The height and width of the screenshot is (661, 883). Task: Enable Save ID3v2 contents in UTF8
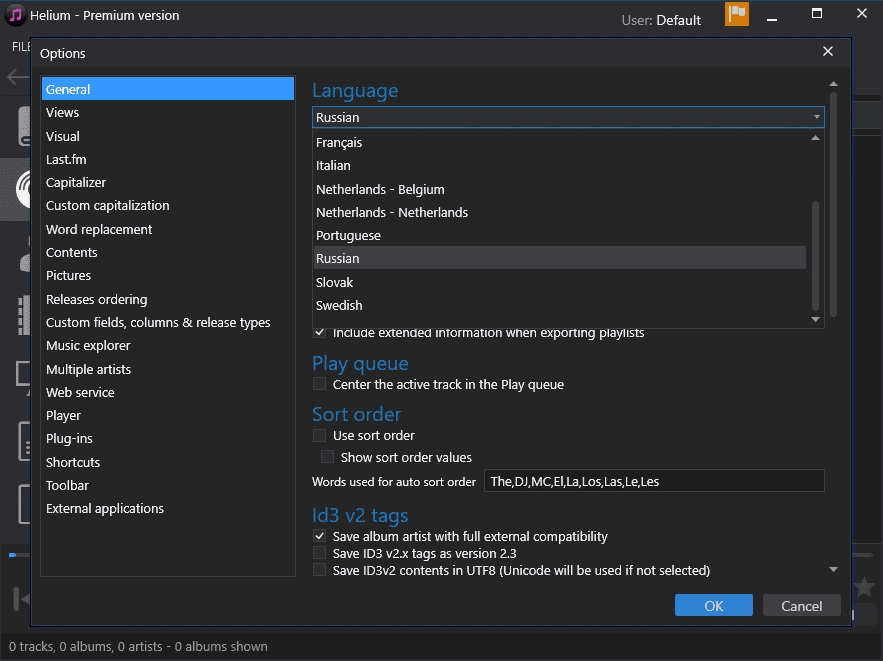pos(319,570)
